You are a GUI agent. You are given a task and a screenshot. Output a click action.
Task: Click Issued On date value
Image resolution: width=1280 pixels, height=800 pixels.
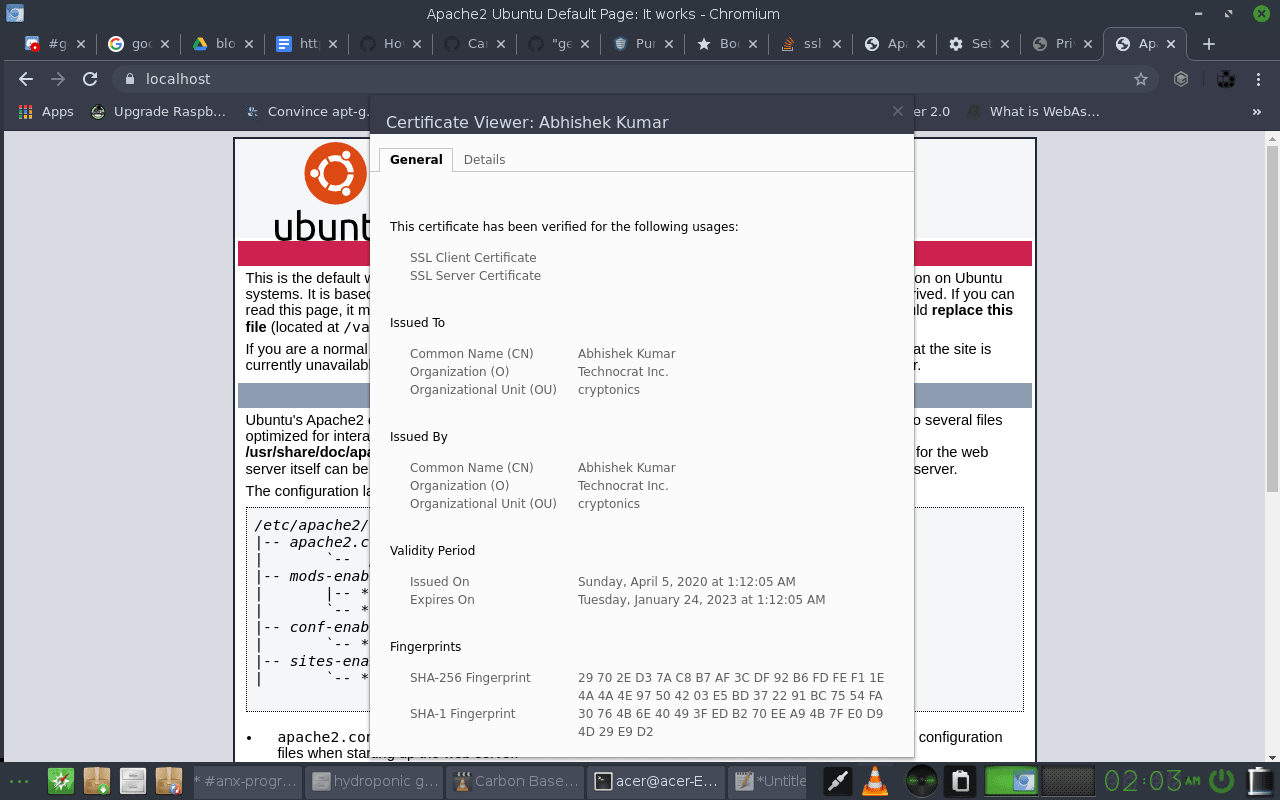pos(687,582)
